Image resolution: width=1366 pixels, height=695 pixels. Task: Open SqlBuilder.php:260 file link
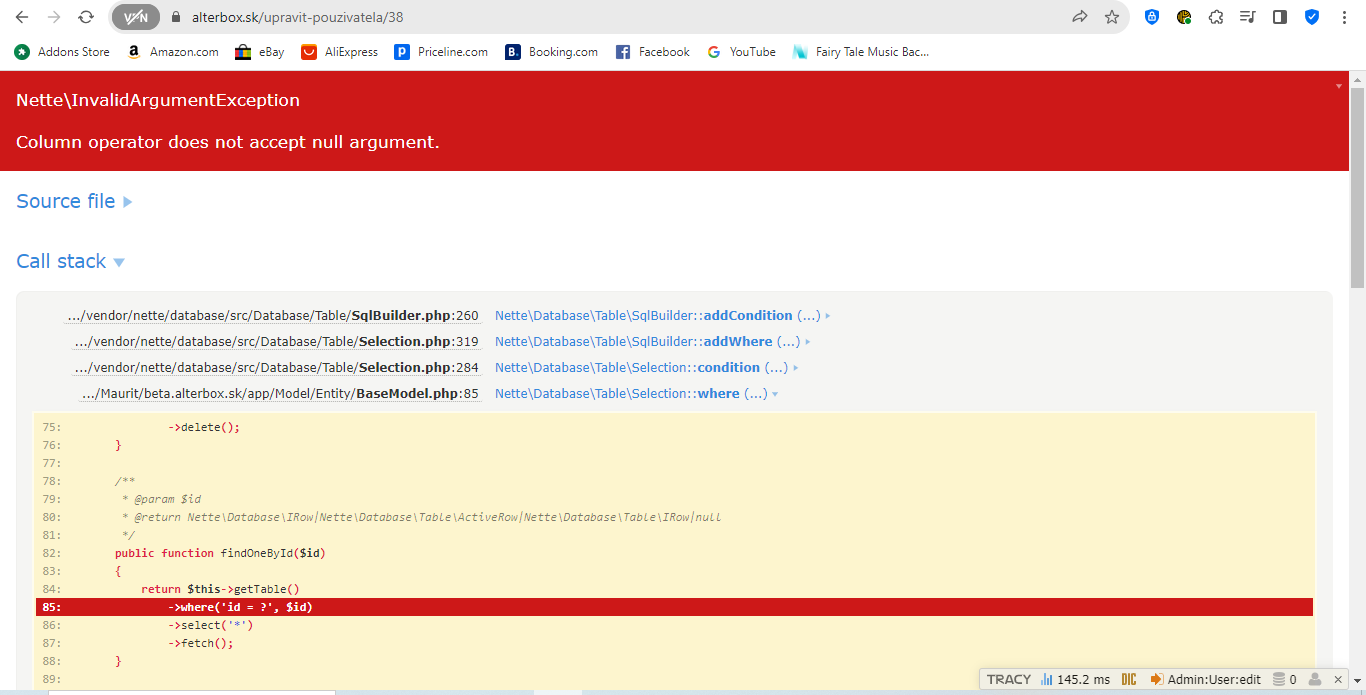tap(273, 315)
